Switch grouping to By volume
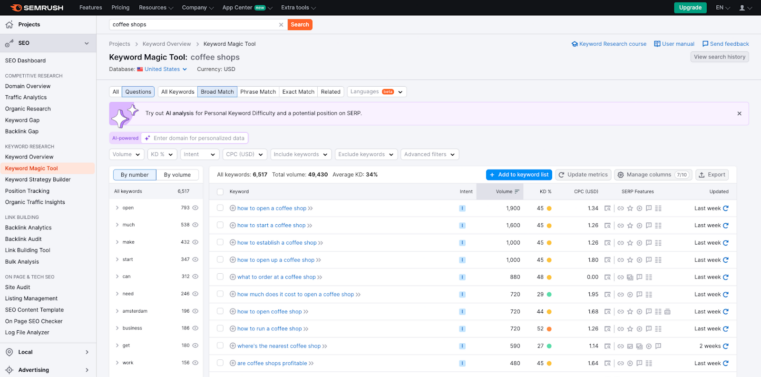 point(177,175)
